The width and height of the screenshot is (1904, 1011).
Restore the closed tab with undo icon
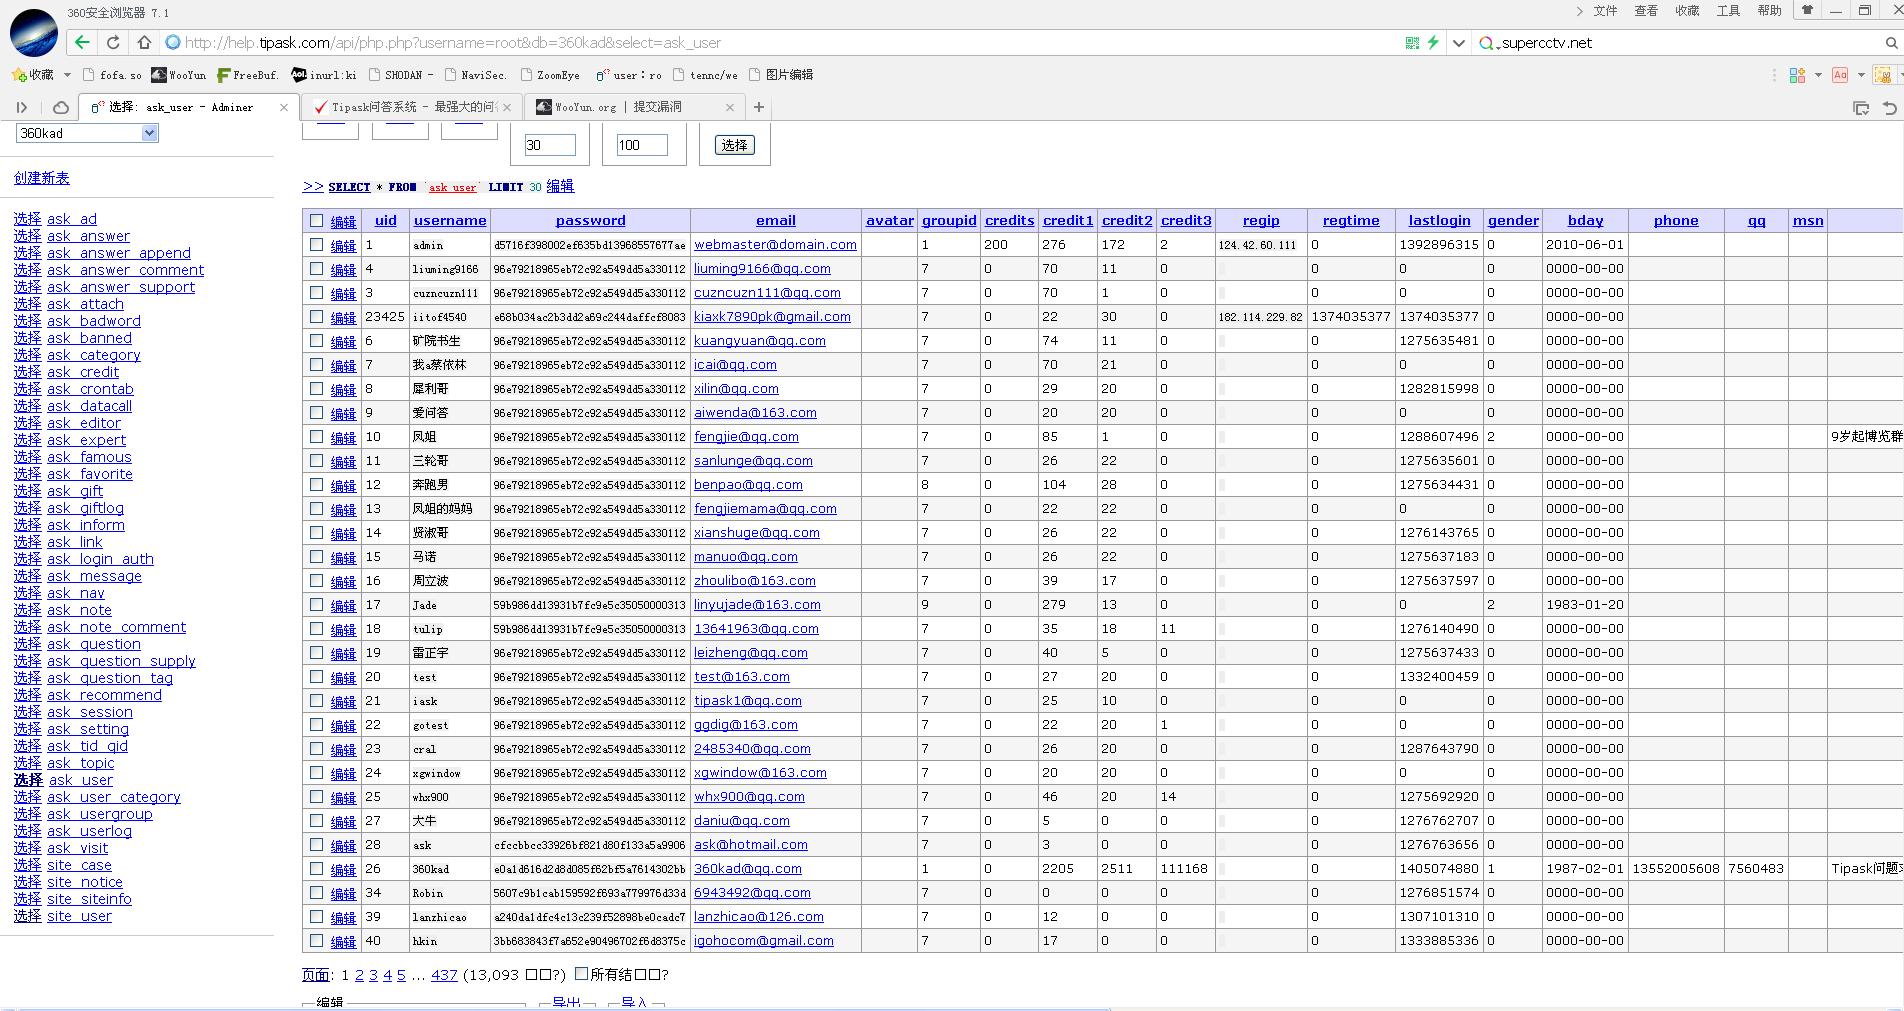(x=1889, y=107)
